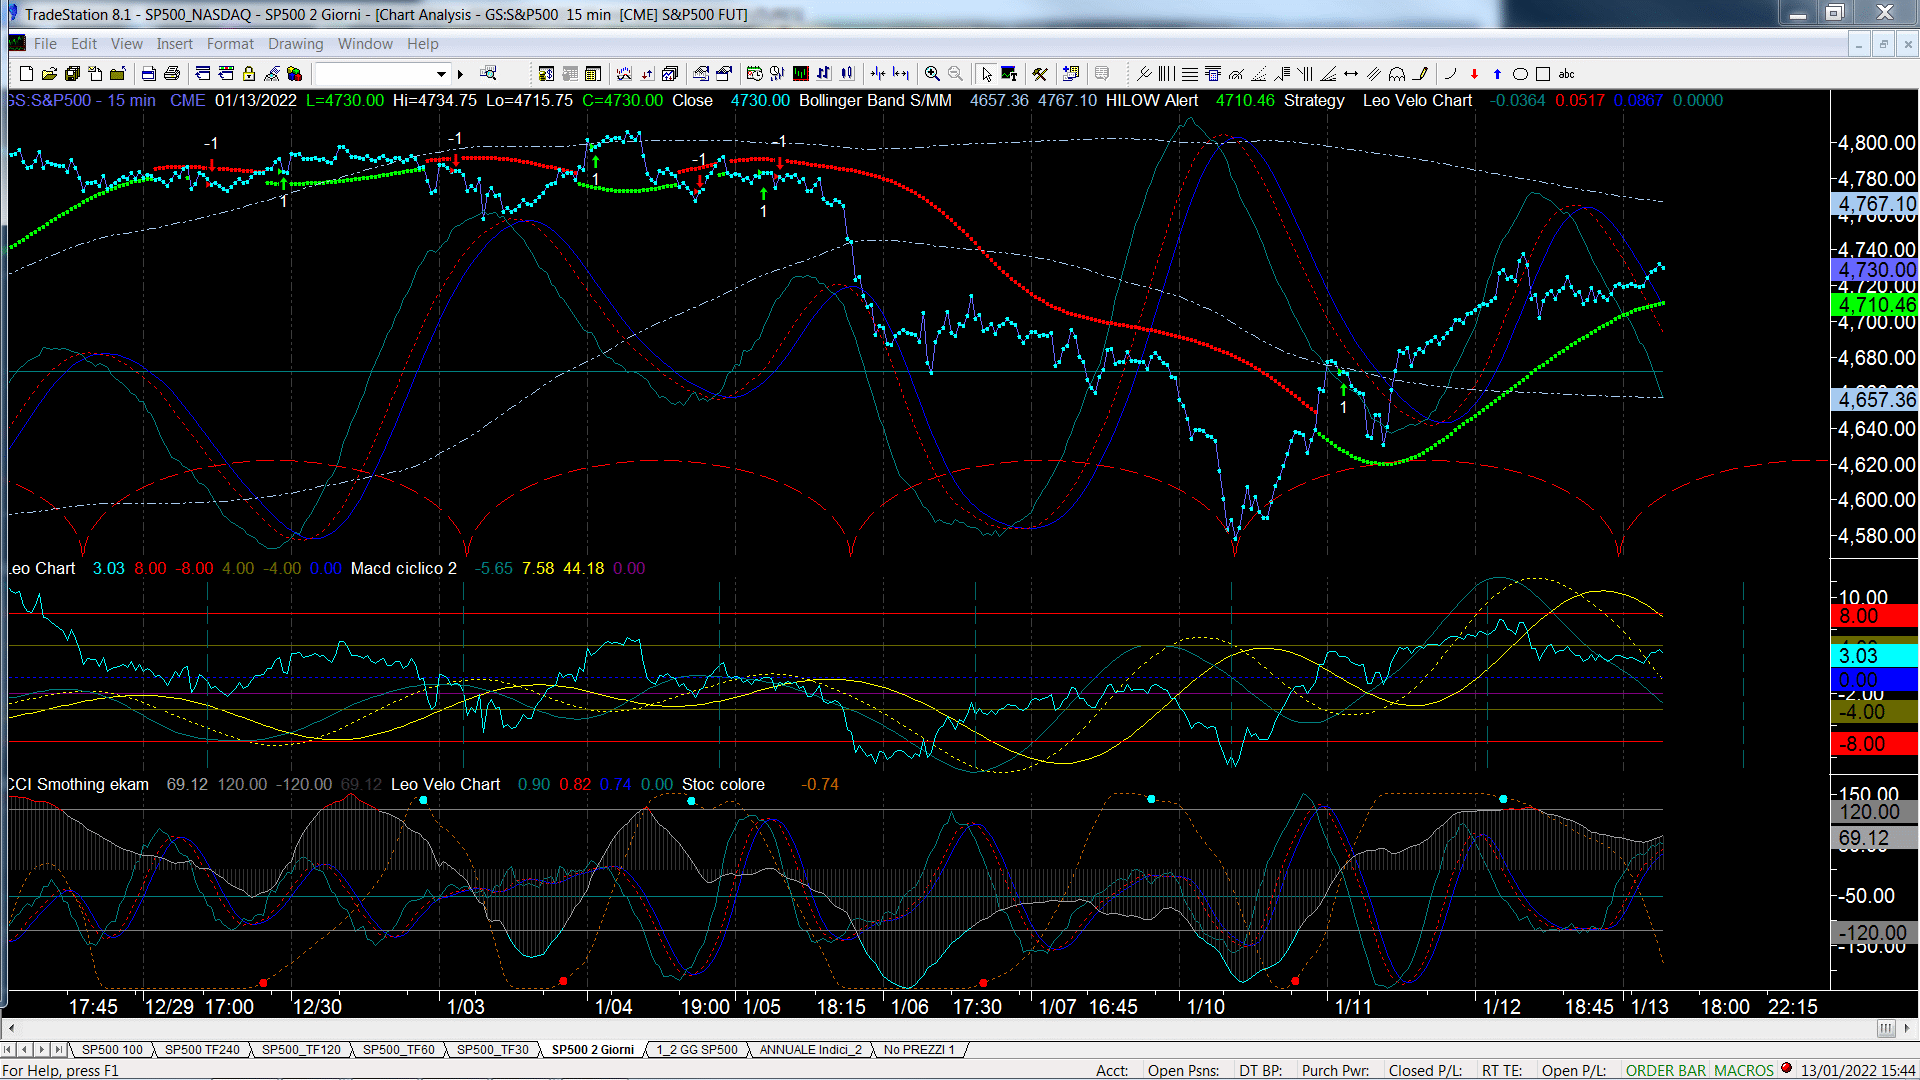Open a workspace with the folder icon
Viewport: 1920px width, 1080px height.
tap(49, 74)
